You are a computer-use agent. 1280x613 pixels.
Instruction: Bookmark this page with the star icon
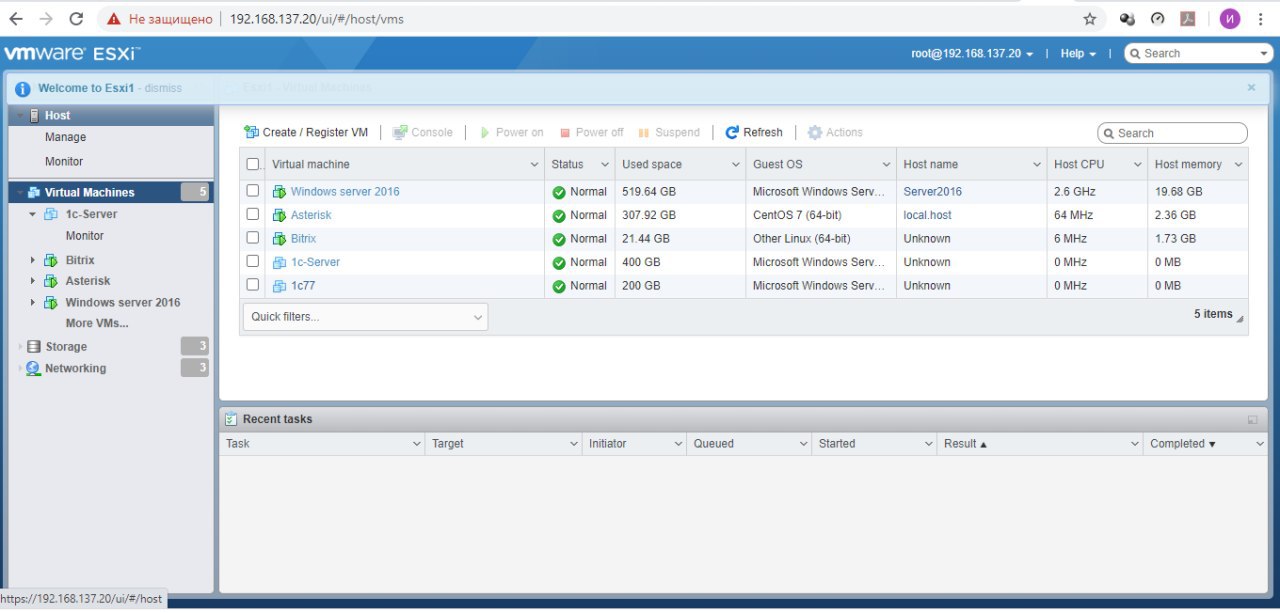(x=1090, y=18)
